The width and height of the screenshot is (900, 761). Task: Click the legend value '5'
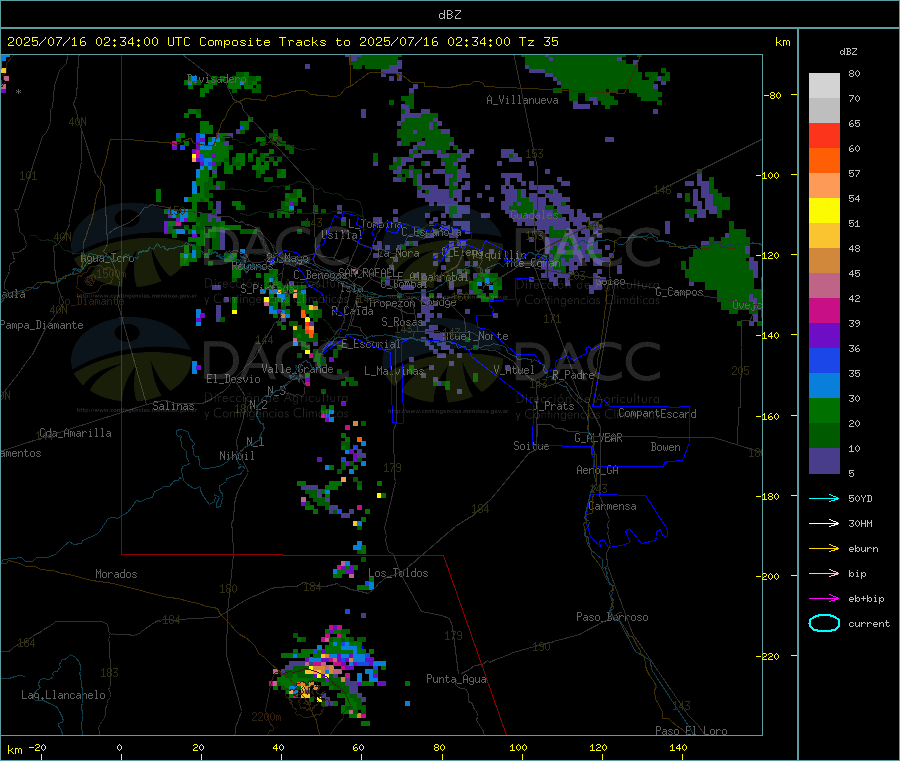click(851, 473)
